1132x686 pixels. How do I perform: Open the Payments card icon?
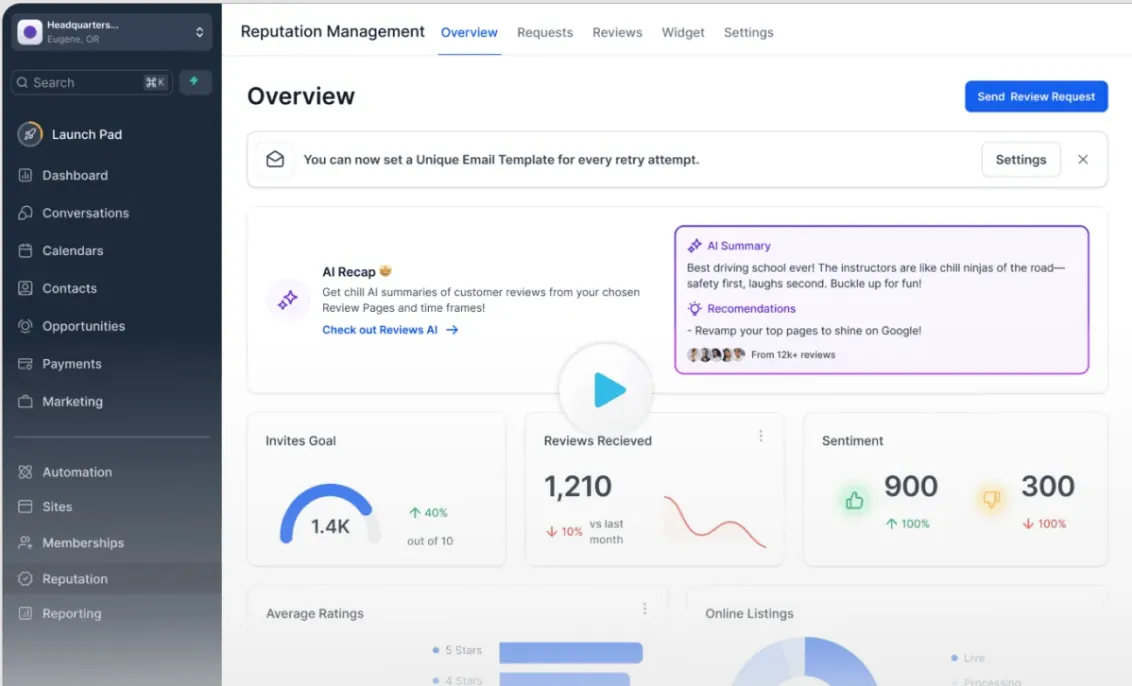[25, 363]
